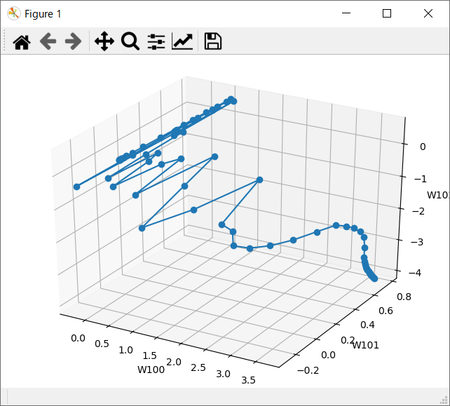The height and width of the screenshot is (406, 450).
Task: Click the Figure 1 window title
Action: point(43,14)
